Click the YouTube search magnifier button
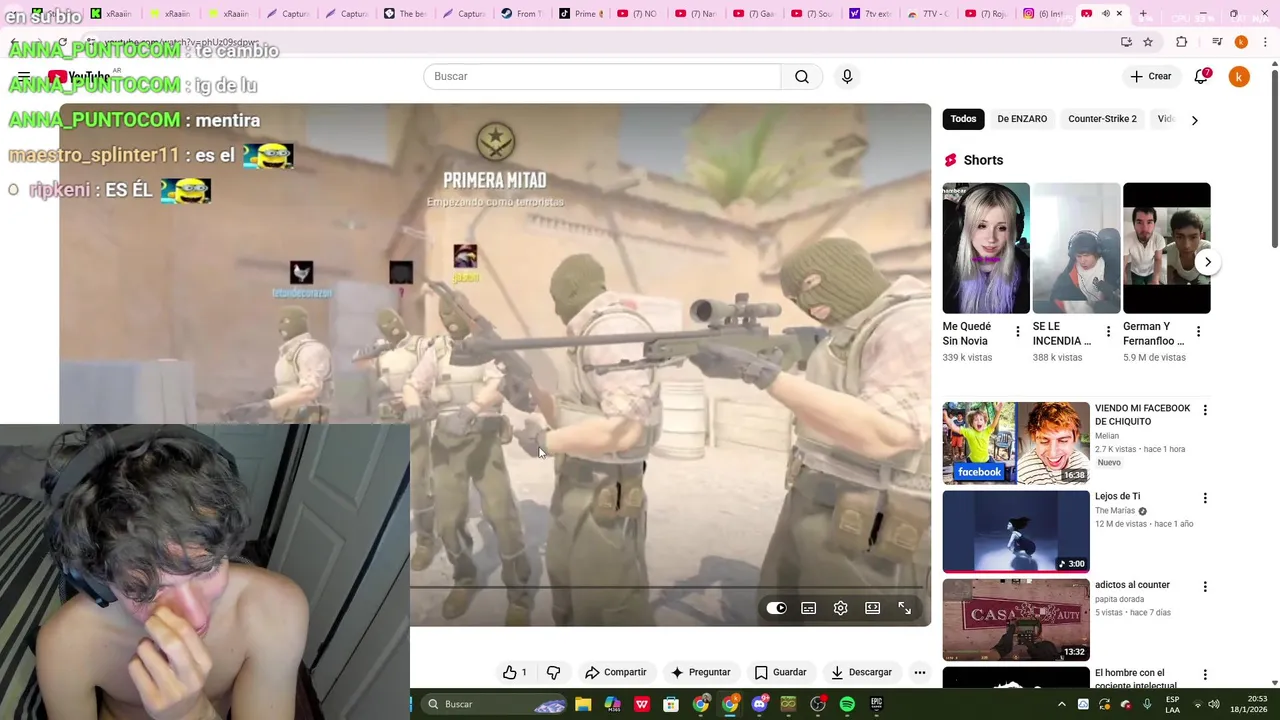Image resolution: width=1280 pixels, height=720 pixels. 802,76
